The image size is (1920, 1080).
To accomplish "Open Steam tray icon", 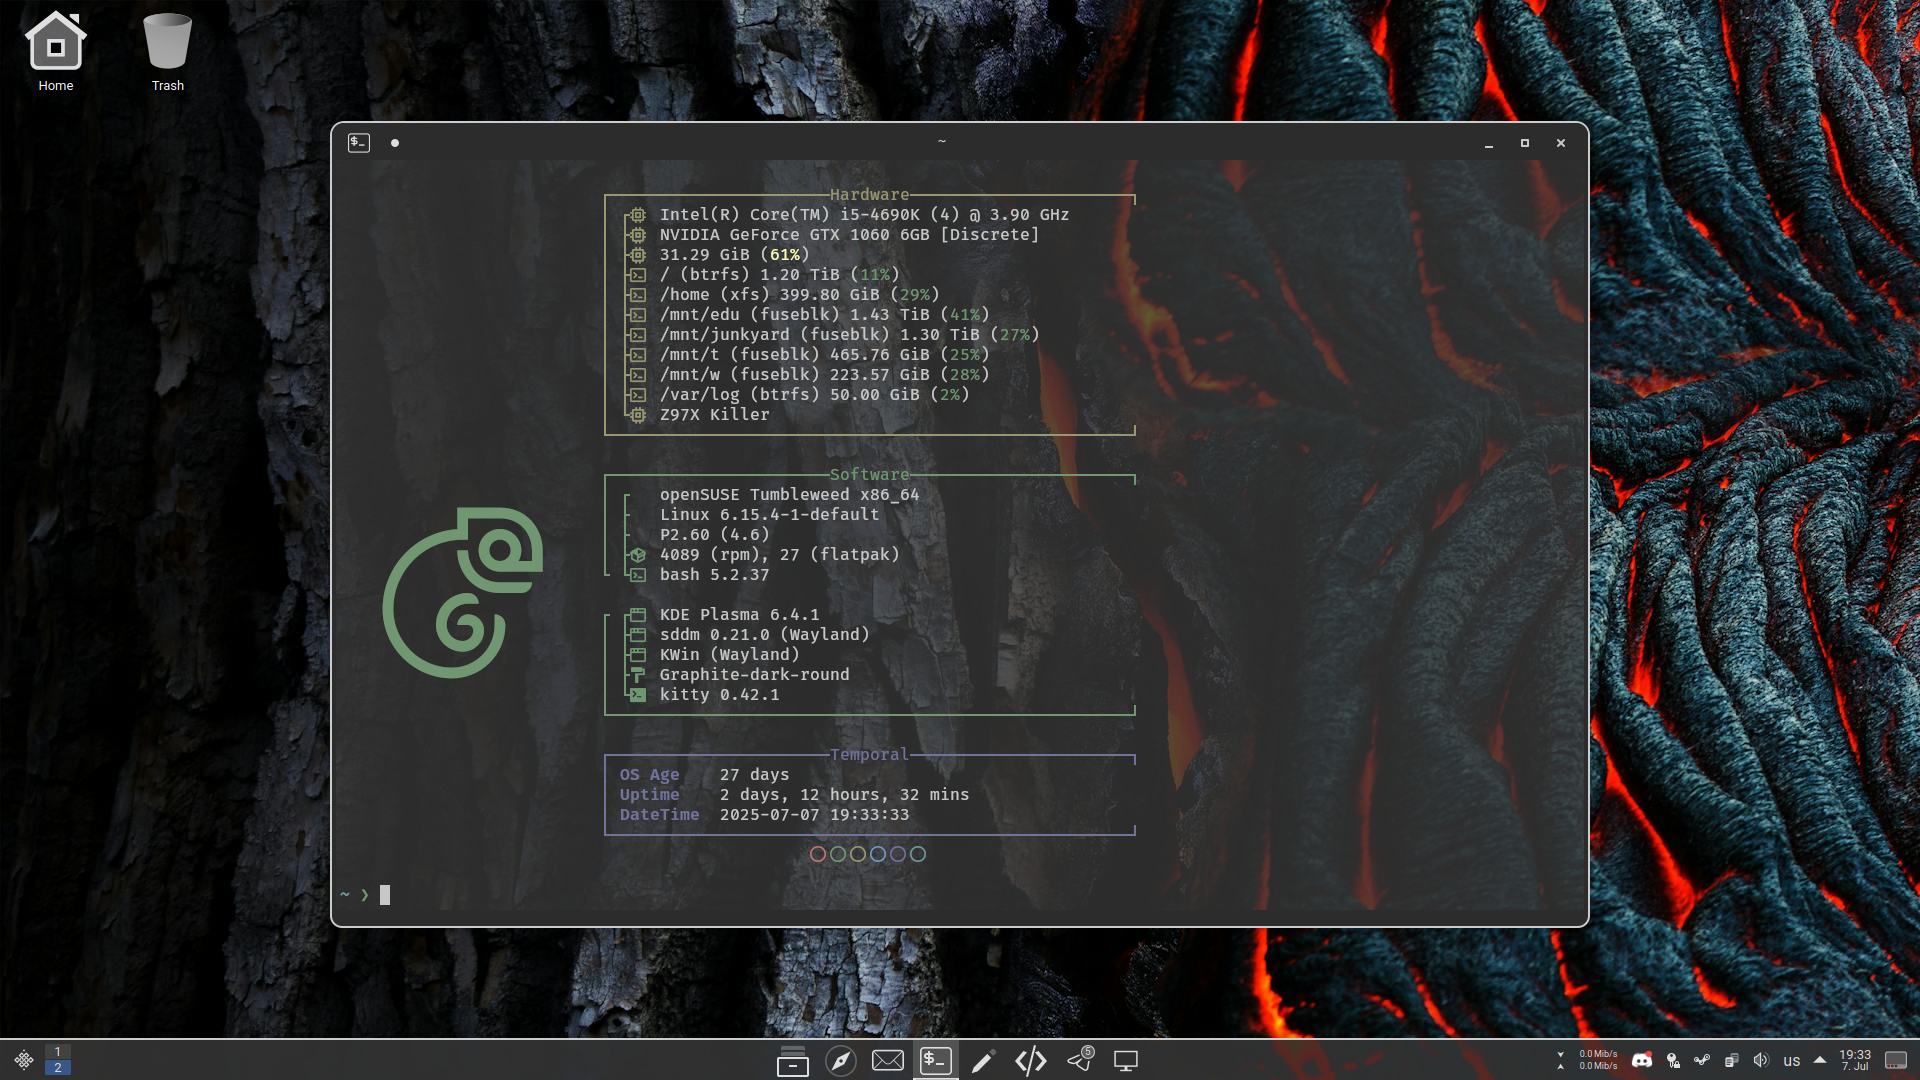I will [x=1702, y=1060].
